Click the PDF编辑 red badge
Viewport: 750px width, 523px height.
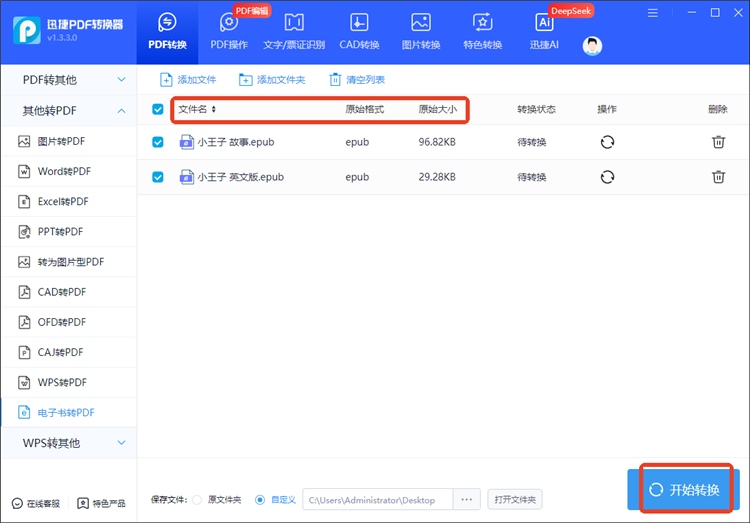coord(252,11)
